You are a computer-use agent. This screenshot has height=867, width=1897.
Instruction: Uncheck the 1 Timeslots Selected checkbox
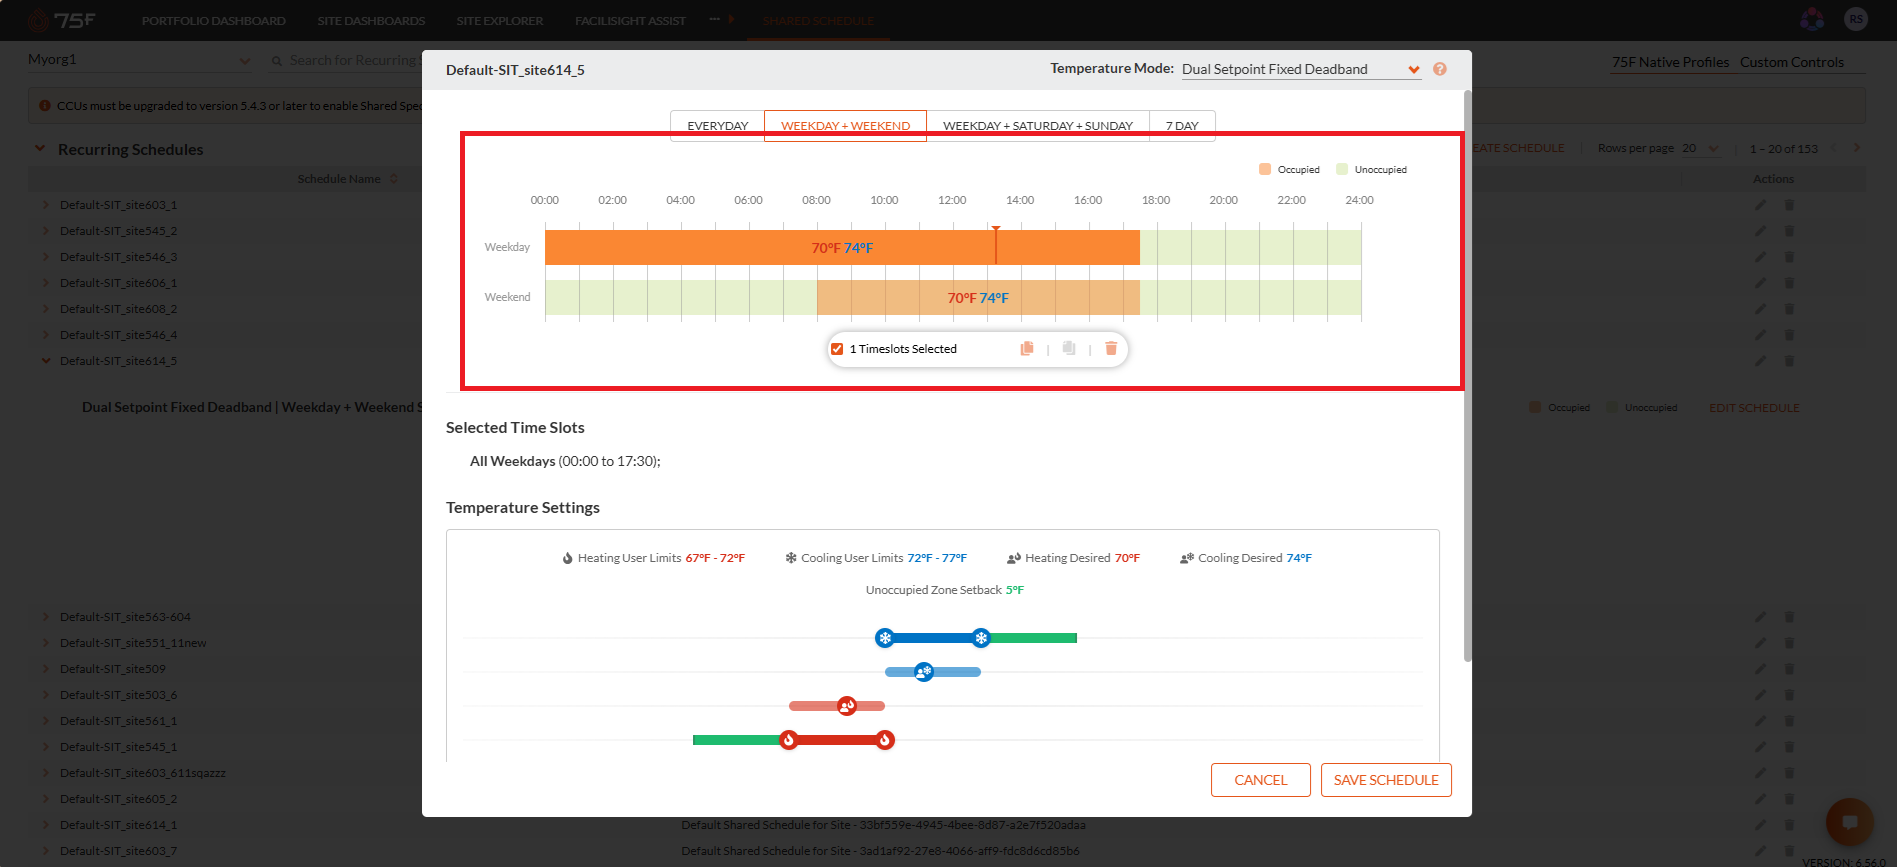click(x=837, y=349)
